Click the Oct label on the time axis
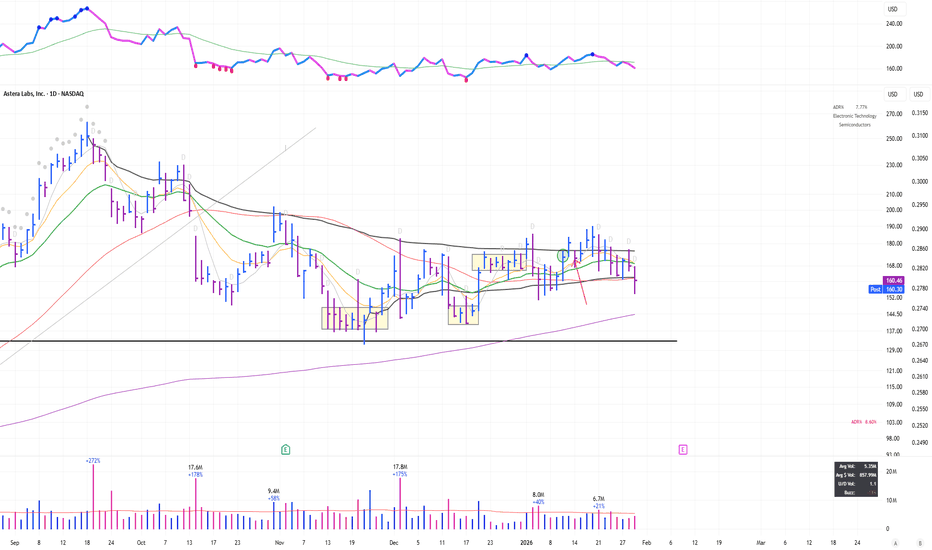 (141, 543)
